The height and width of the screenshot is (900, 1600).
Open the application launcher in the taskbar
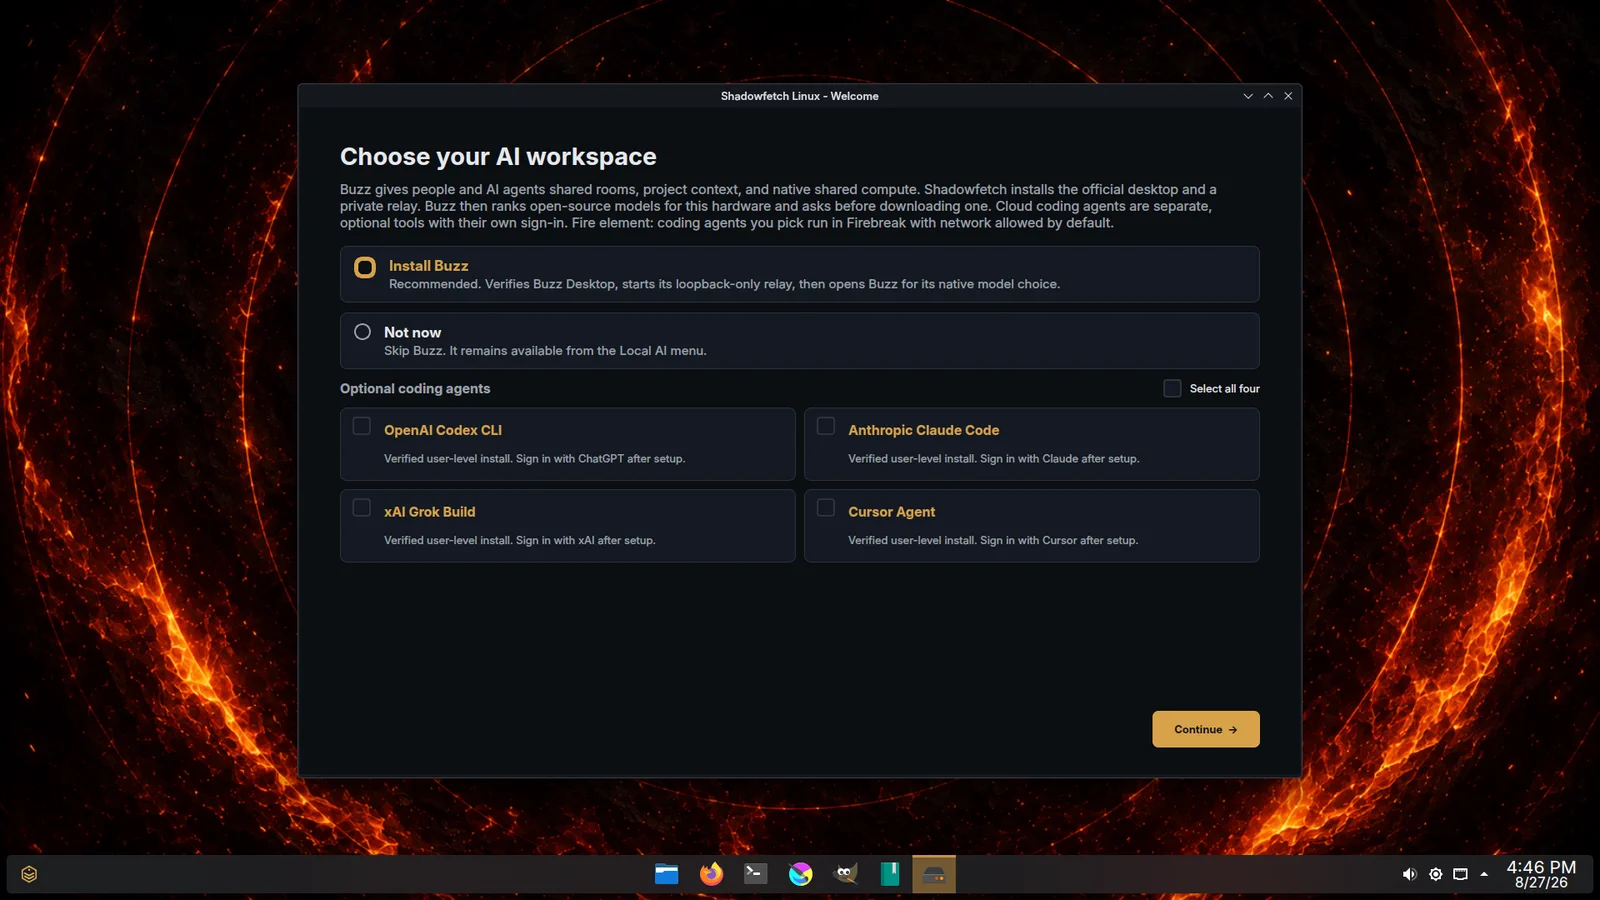click(29, 874)
